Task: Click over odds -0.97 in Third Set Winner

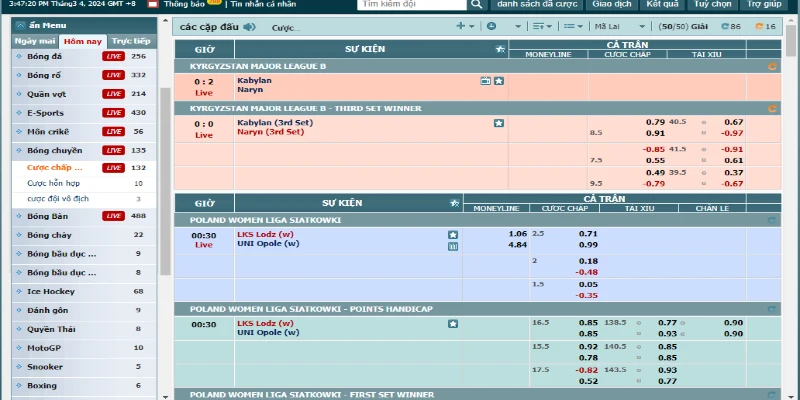Action: 732,133
